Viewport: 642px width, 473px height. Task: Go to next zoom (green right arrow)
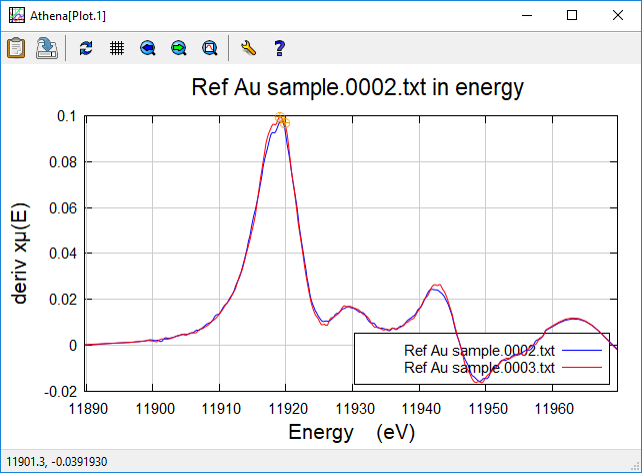[x=179, y=48]
